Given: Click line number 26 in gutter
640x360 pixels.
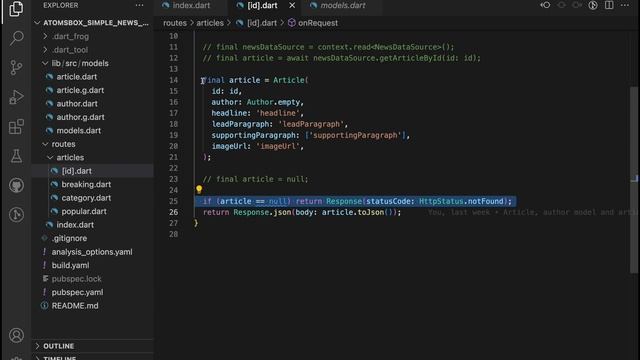Looking at the screenshot, I should (173, 212).
